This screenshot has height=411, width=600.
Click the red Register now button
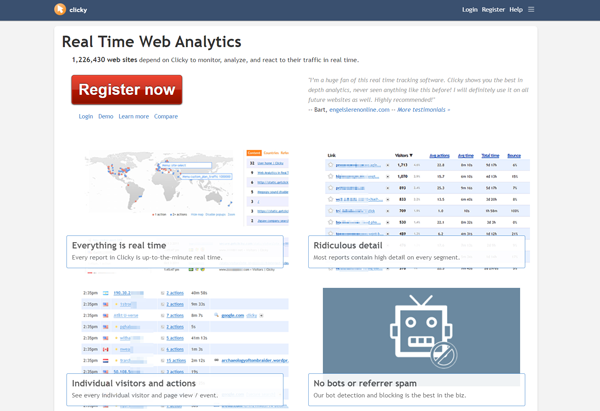[127, 90]
